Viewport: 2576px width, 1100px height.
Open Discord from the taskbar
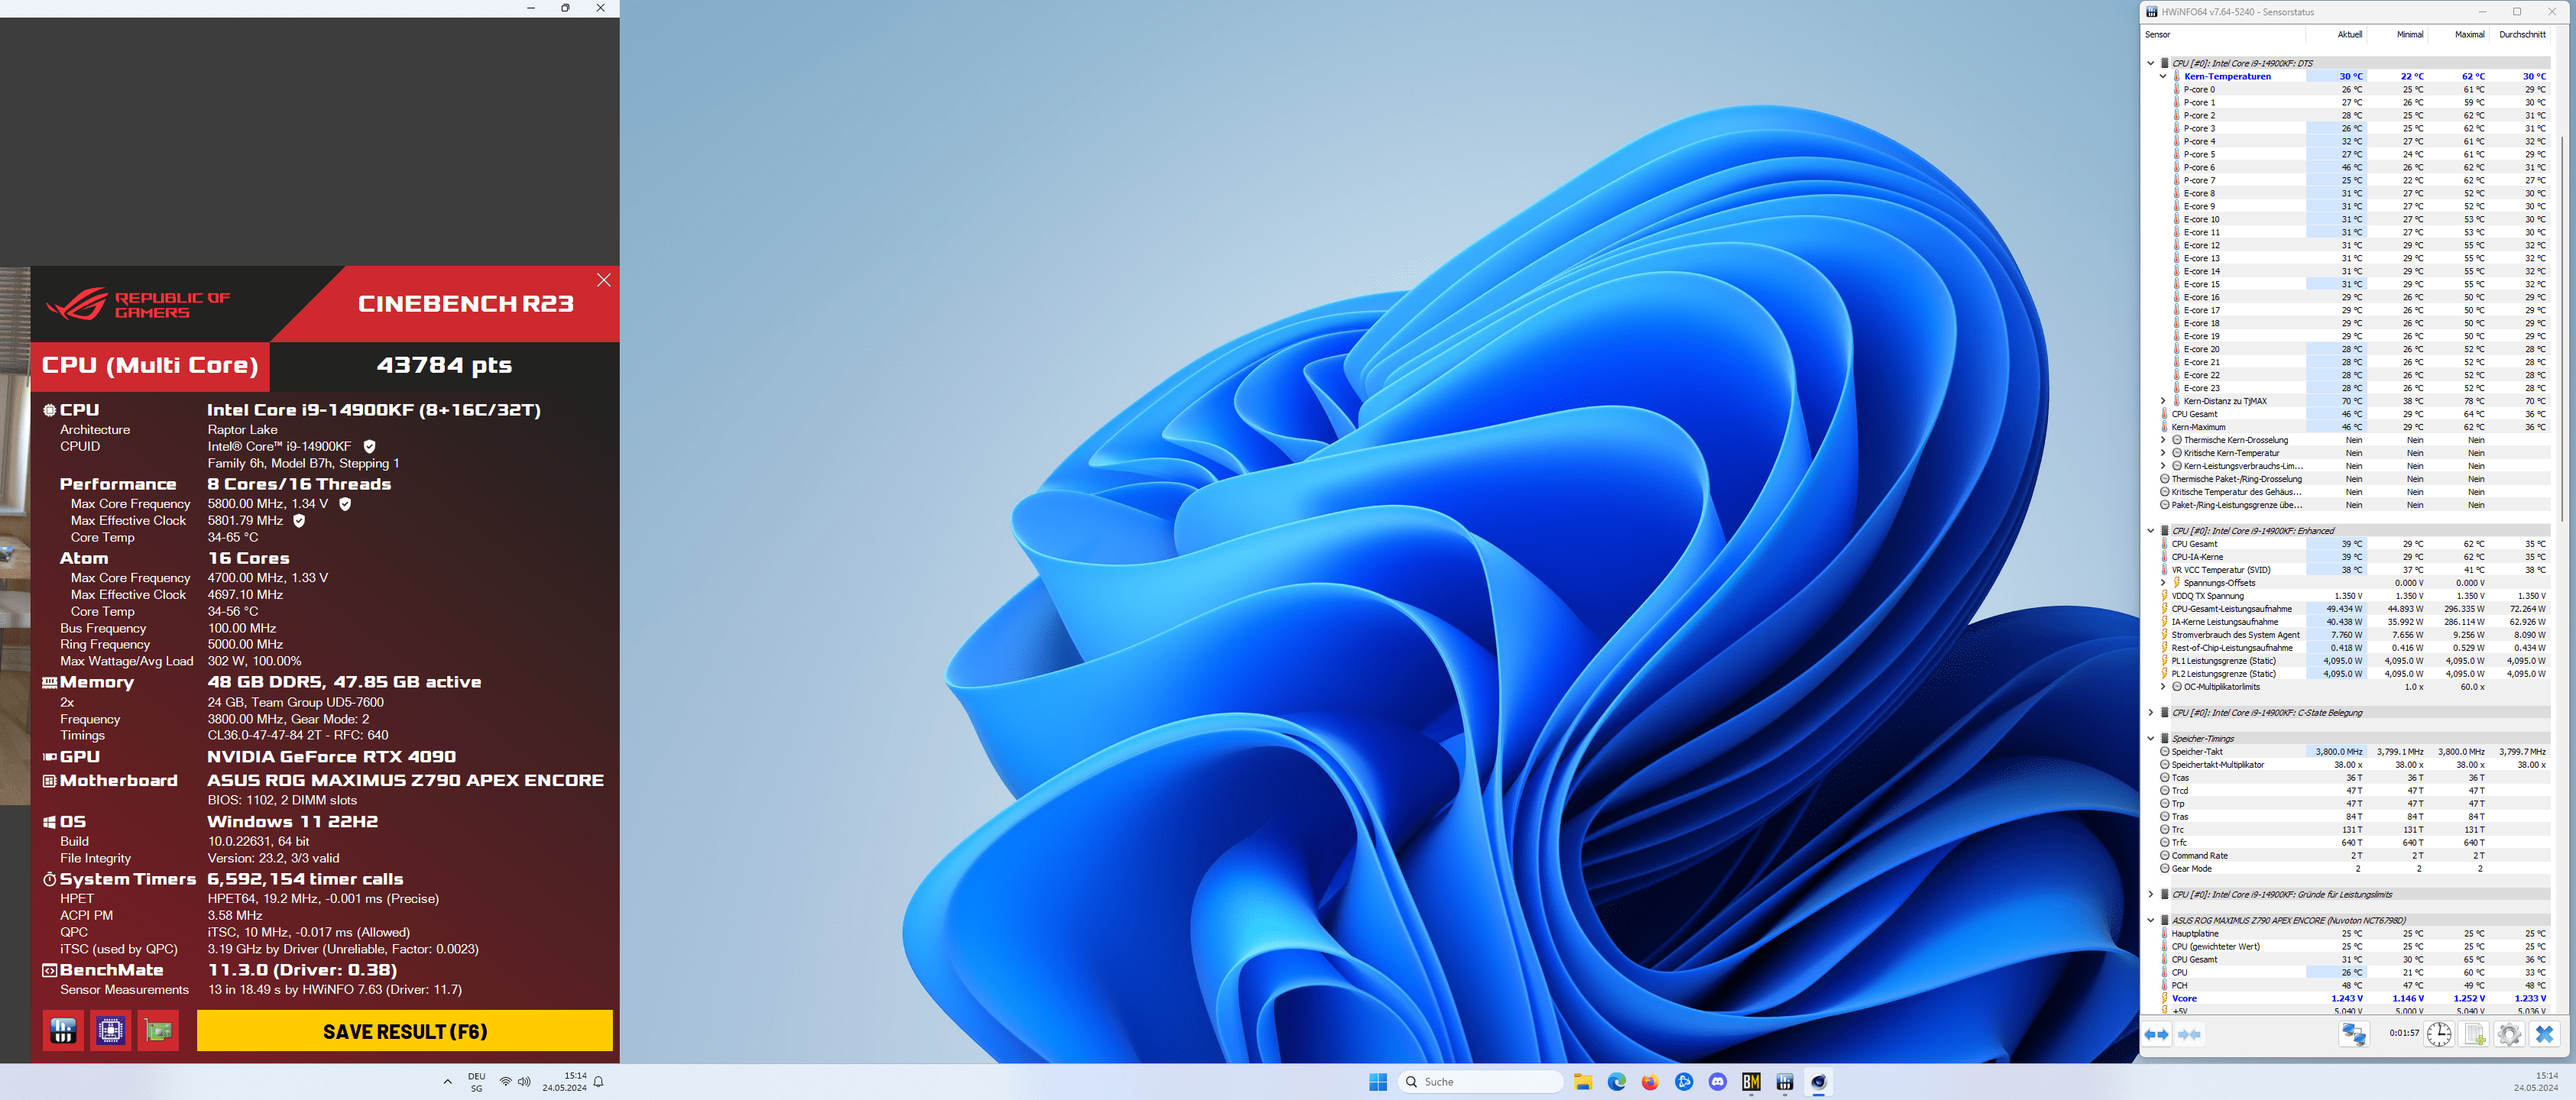pos(1717,1082)
